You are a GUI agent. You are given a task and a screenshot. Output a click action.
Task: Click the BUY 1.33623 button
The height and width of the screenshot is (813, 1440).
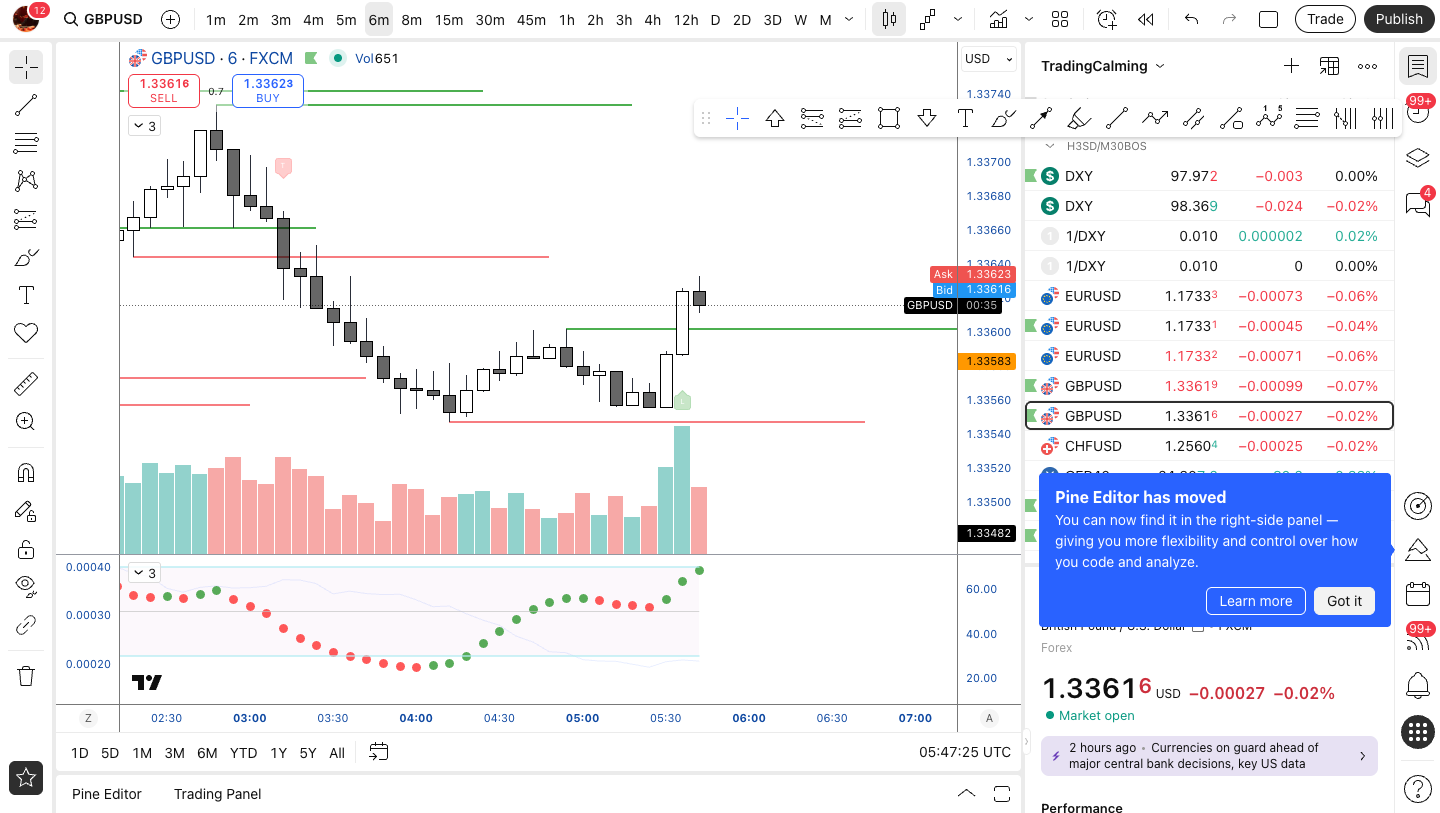[x=268, y=91]
